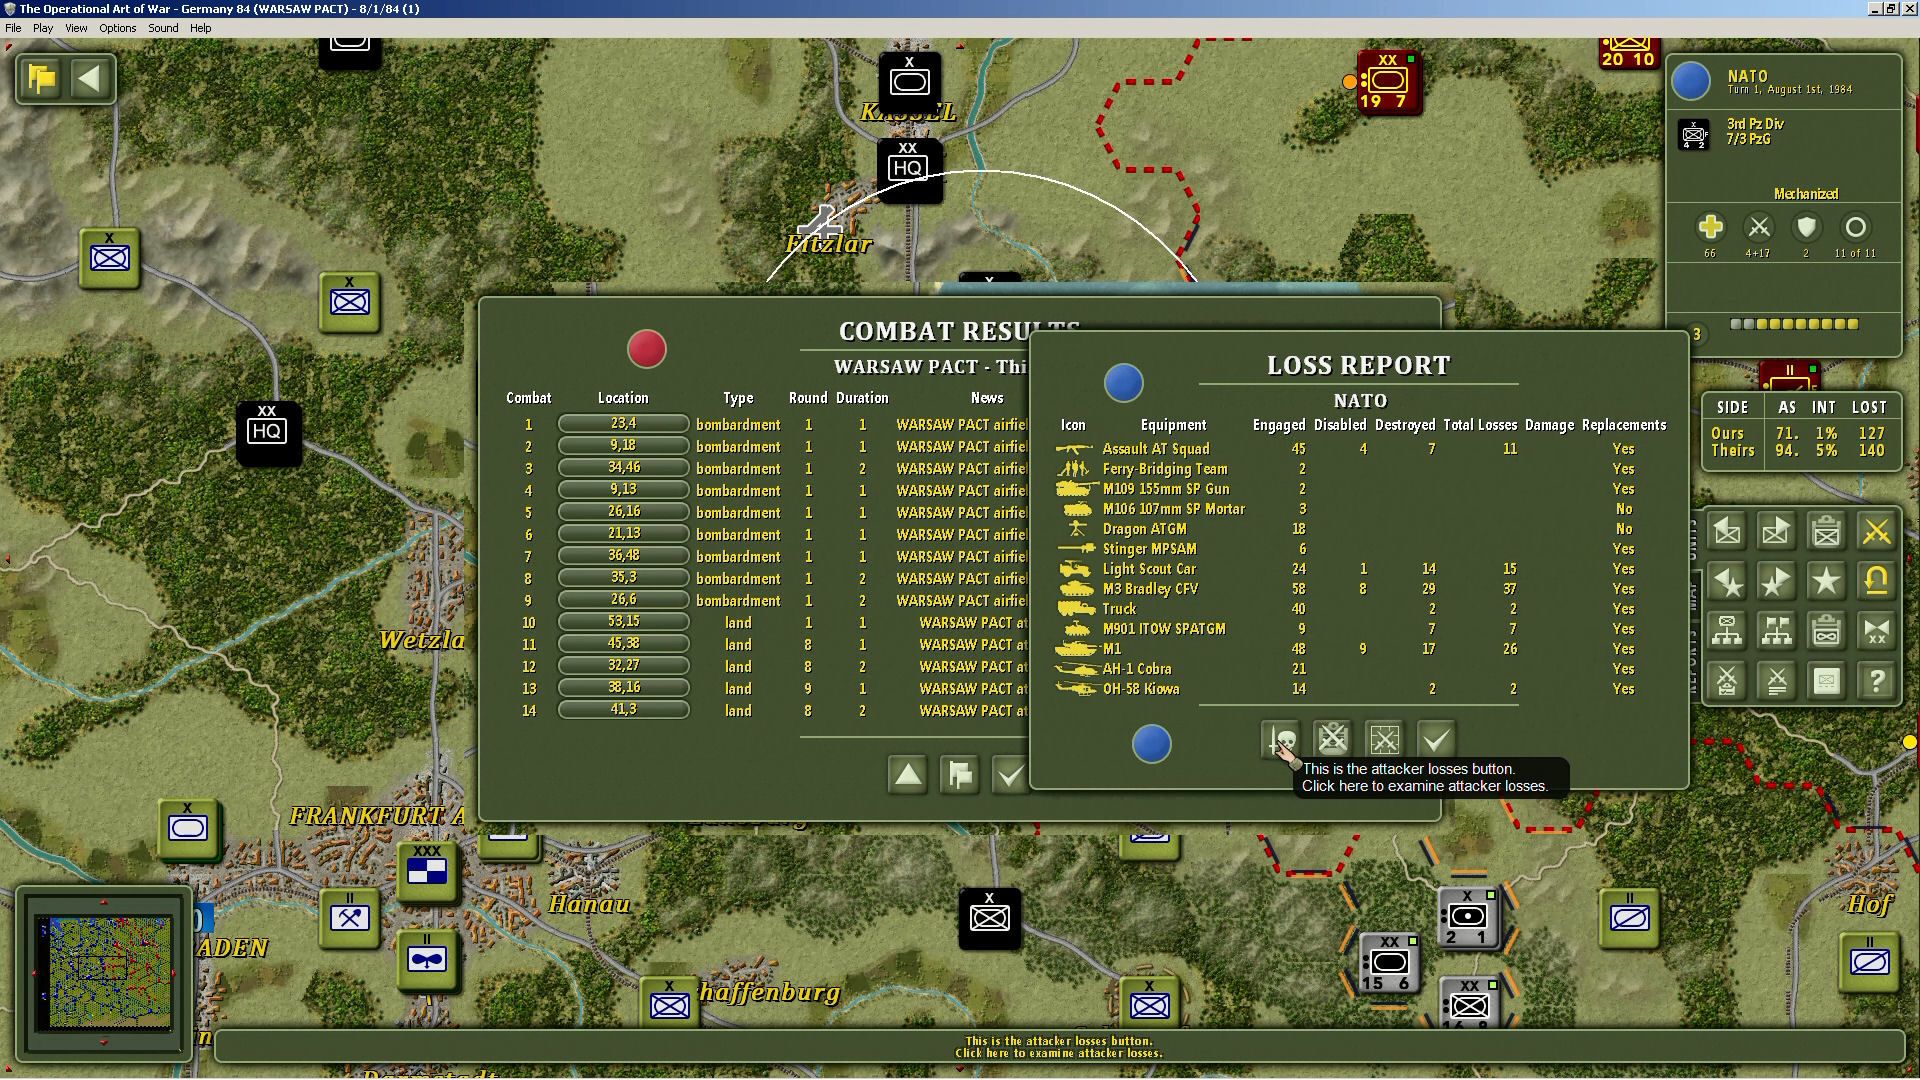The image size is (1920, 1080).
Task: Click the attacker losses skull button
Action: 1281,740
